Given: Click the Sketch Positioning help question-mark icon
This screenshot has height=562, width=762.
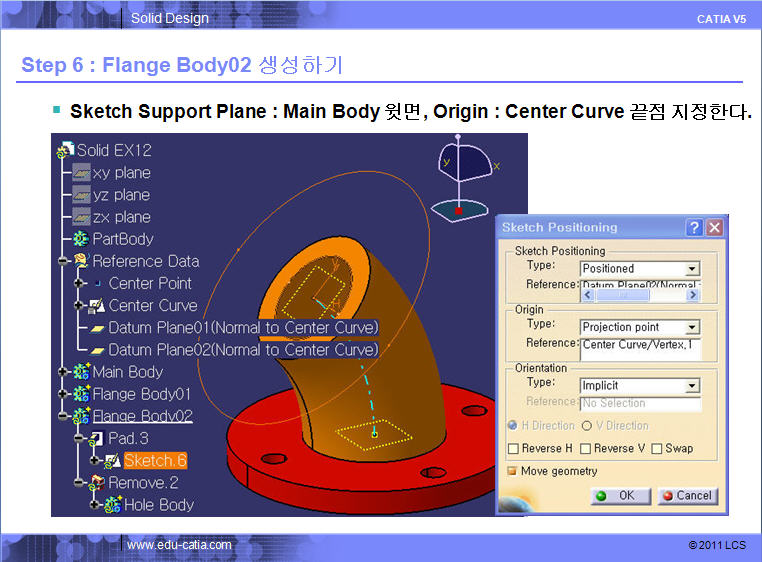Looking at the screenshot, I should click(x=694, y=227).
